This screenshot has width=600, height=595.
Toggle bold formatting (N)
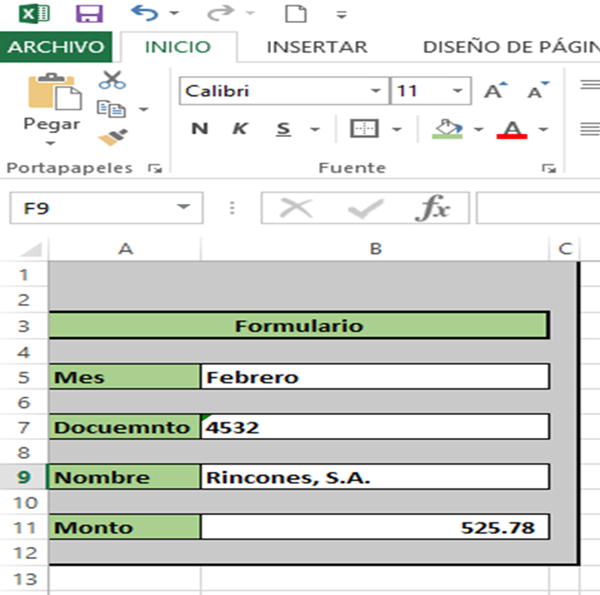pyautogui.click(x=200, y=129)
